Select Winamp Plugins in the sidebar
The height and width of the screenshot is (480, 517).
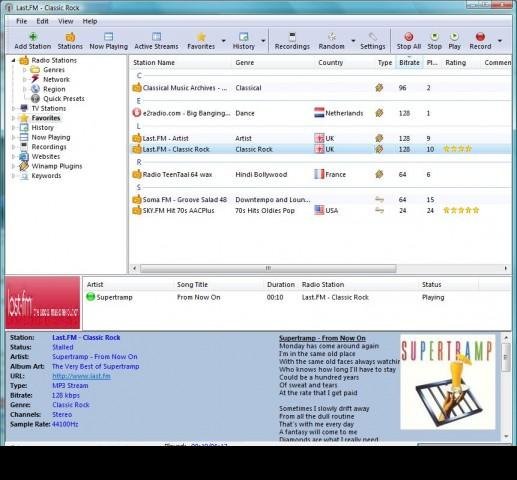coord(57,166)
